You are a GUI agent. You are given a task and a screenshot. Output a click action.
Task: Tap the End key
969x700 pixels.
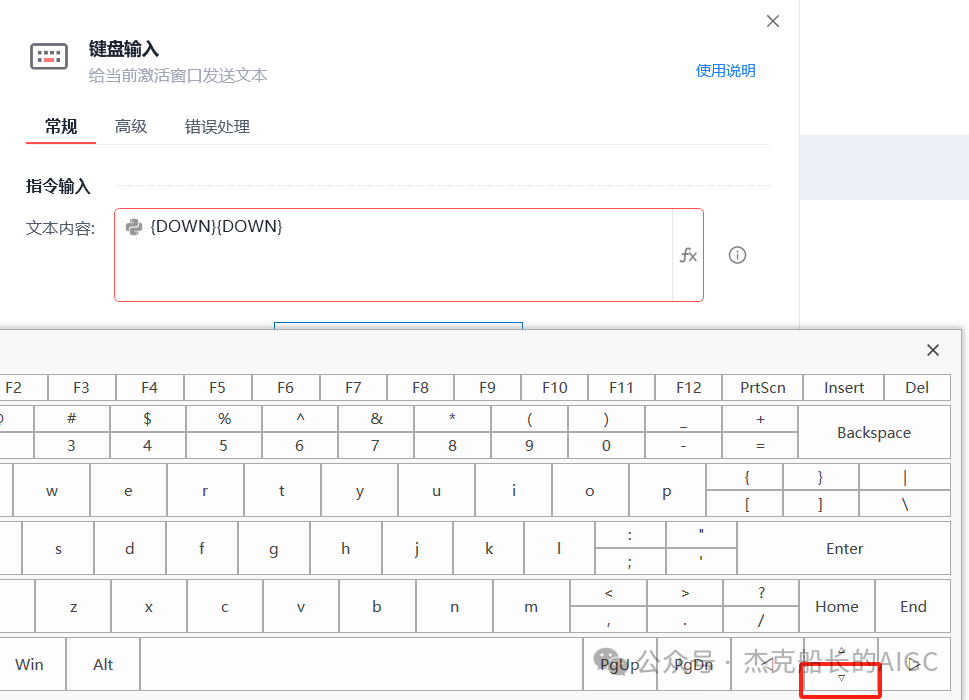click(x=913, y=607)
